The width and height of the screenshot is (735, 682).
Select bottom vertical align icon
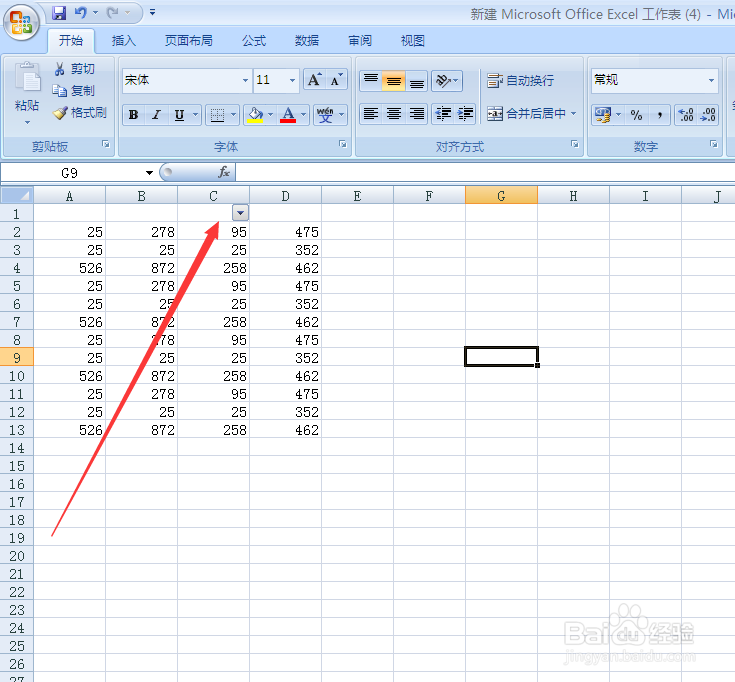(417, 81)
